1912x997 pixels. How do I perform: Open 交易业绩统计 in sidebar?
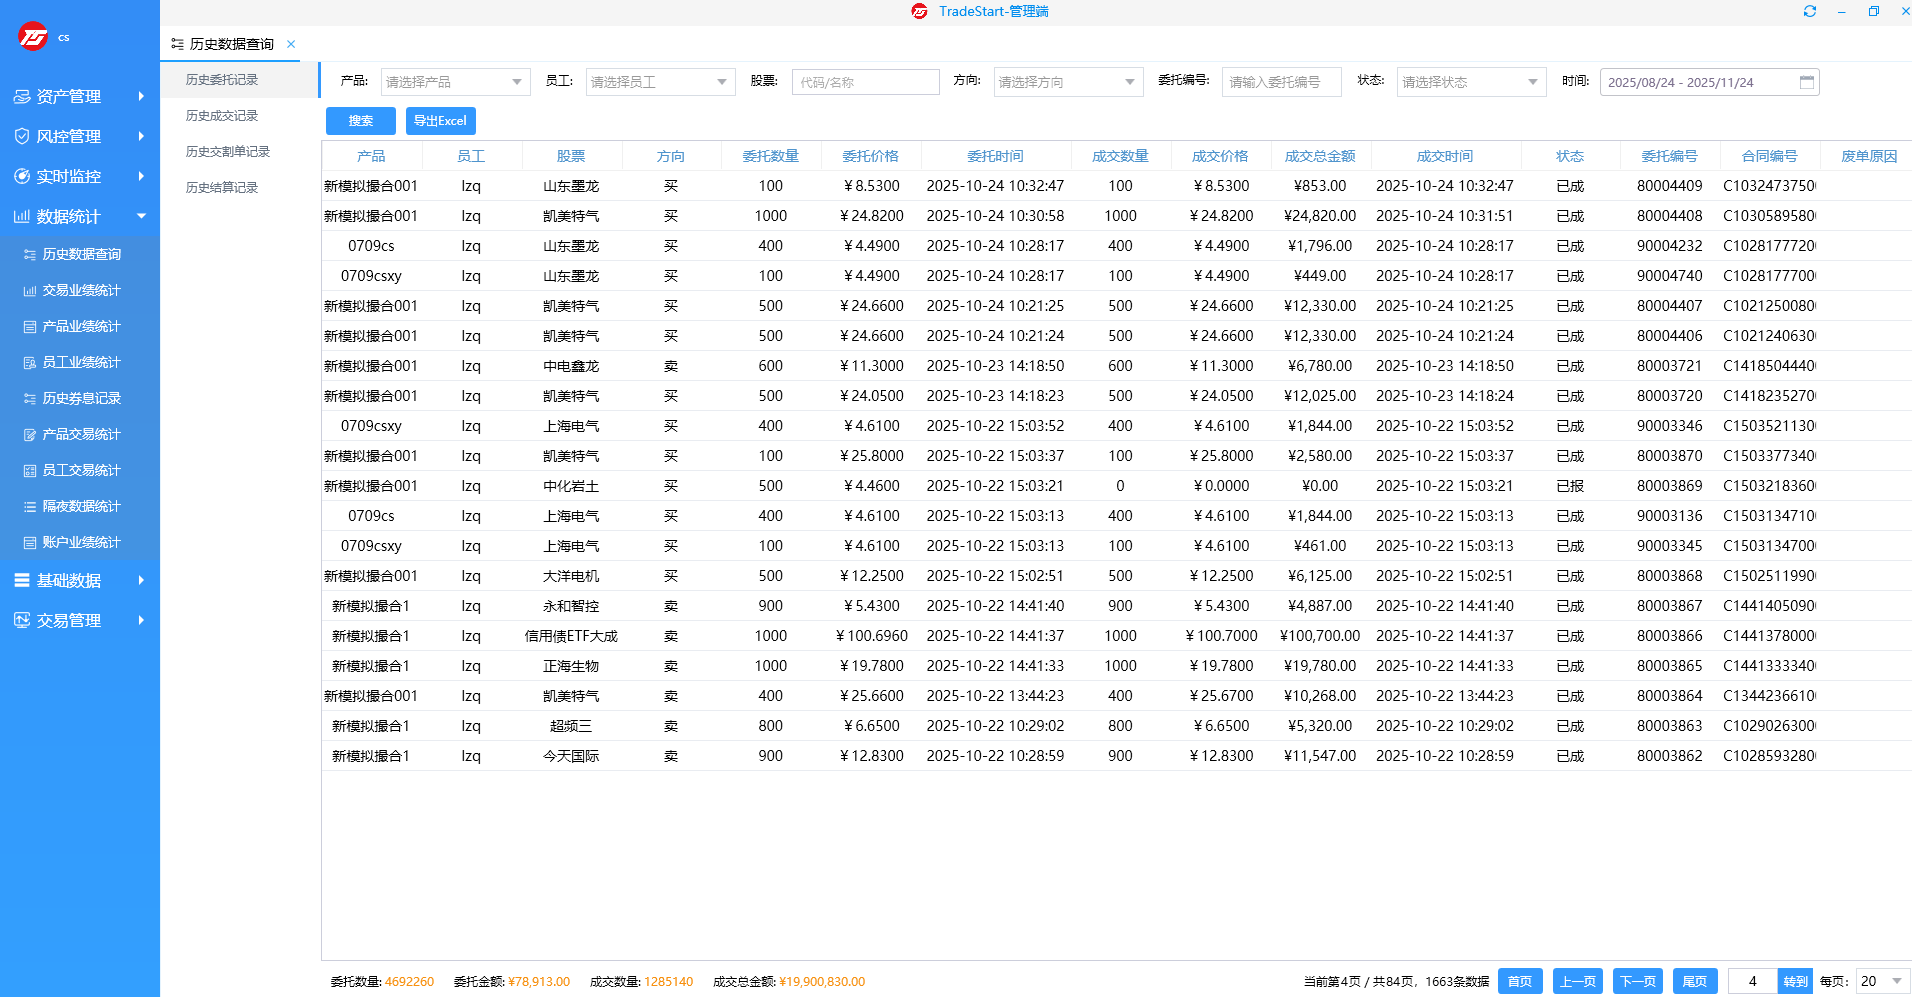coord(81,291)
